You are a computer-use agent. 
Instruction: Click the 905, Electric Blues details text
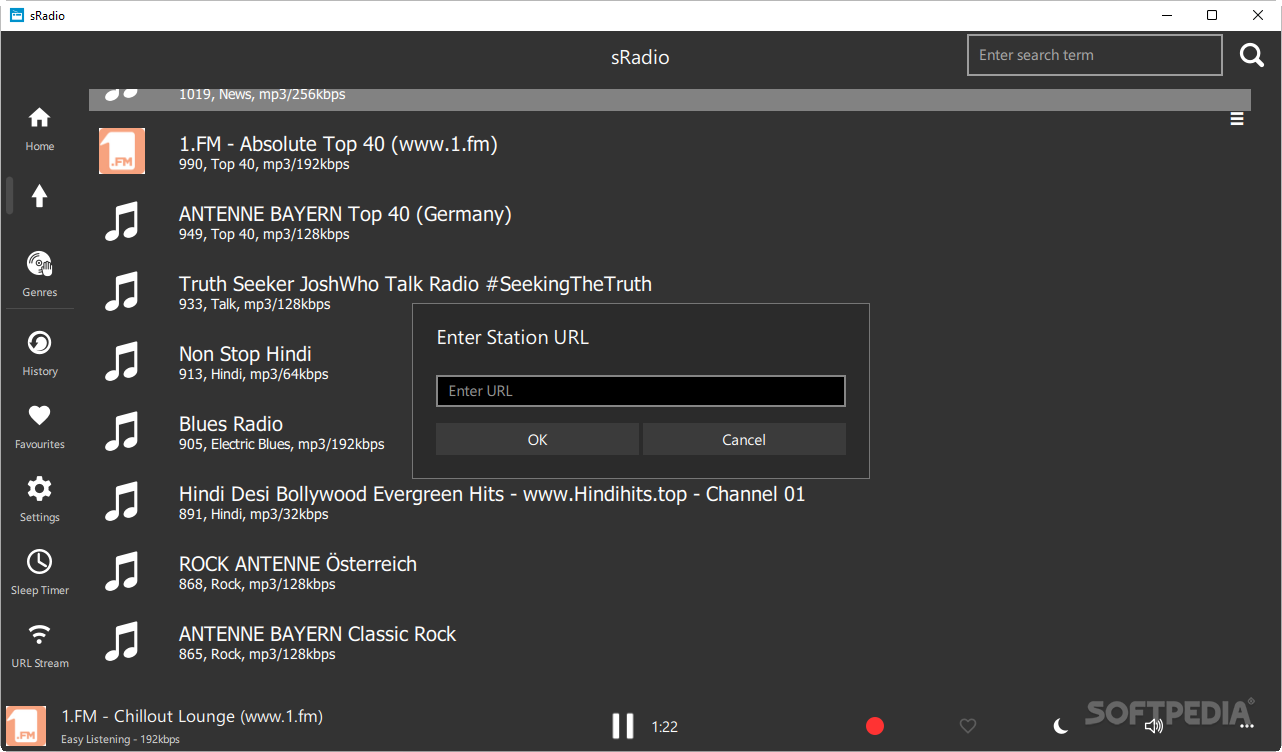pyautogui.click(x=281, y=444)
